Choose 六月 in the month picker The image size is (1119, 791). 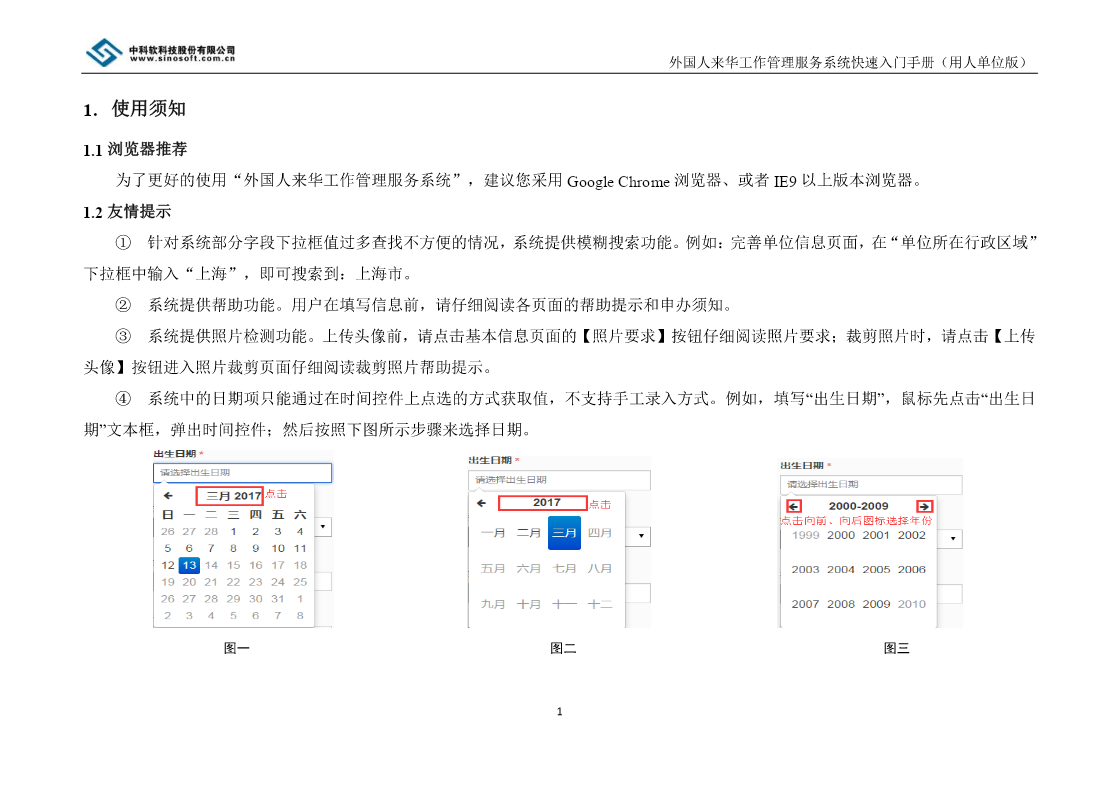click(529, 569)
